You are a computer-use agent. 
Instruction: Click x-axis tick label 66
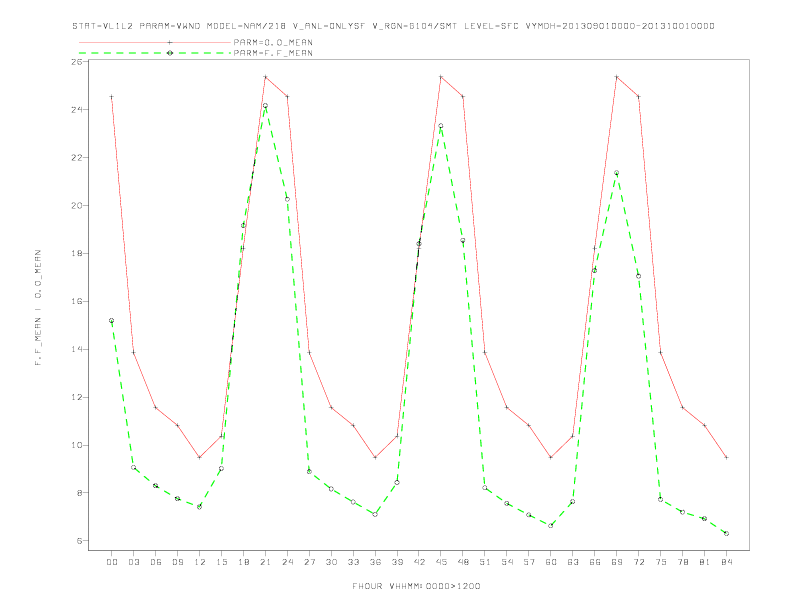[595, 562]
